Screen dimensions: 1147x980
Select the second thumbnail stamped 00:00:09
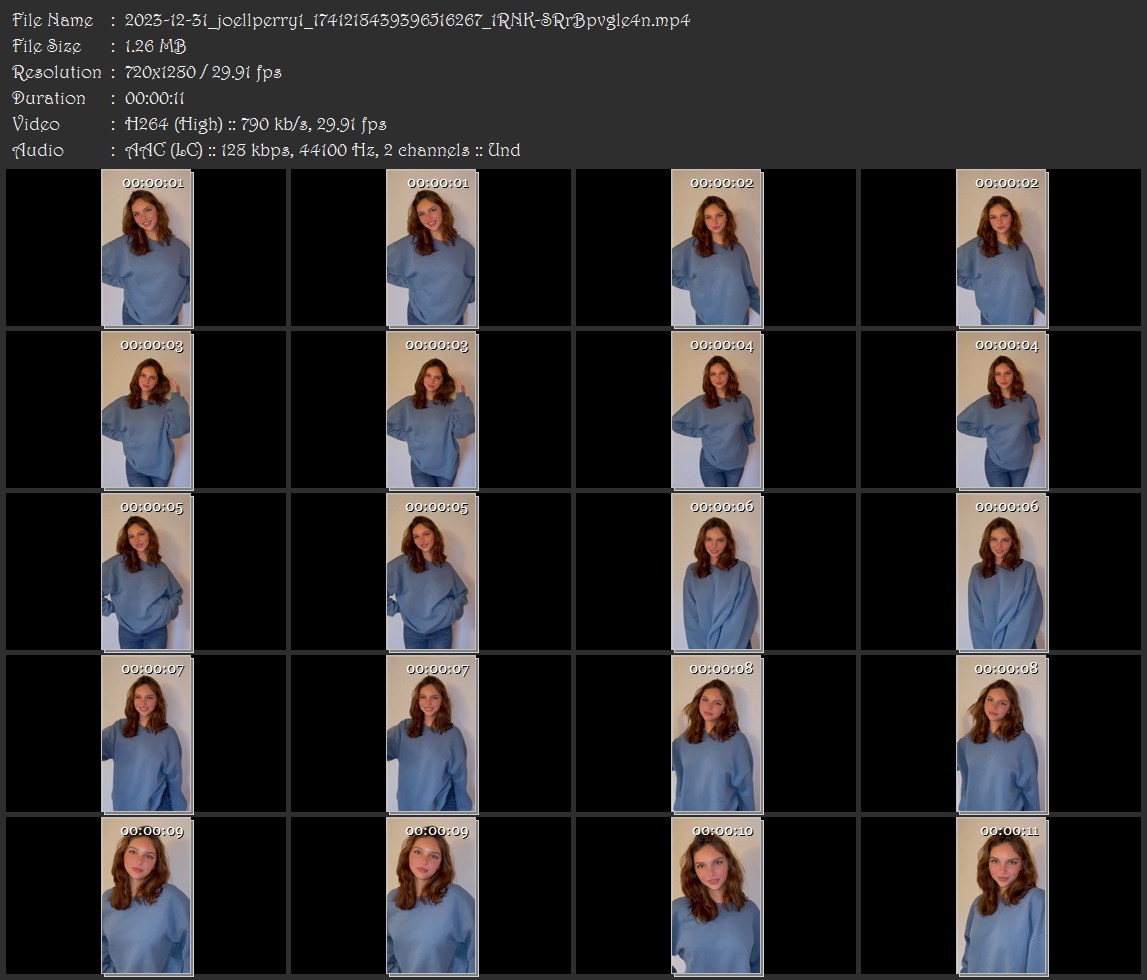coord(432,897)
